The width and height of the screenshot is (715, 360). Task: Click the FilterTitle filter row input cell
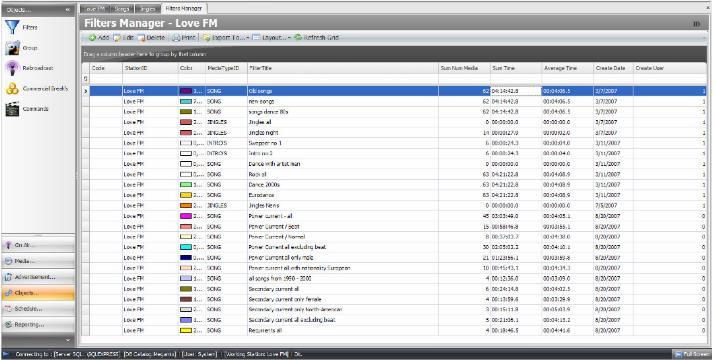[343, 79]
